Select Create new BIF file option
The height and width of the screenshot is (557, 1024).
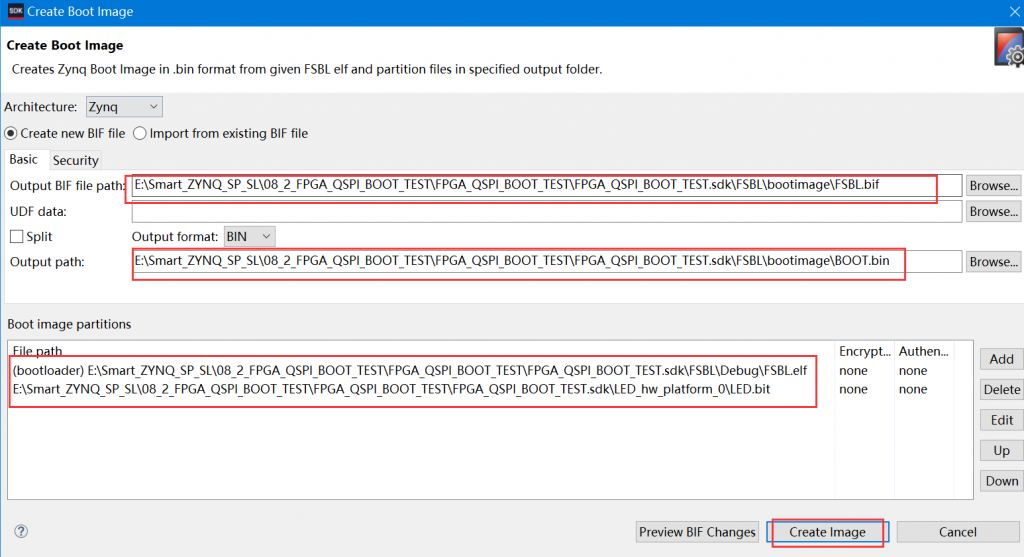12,133
